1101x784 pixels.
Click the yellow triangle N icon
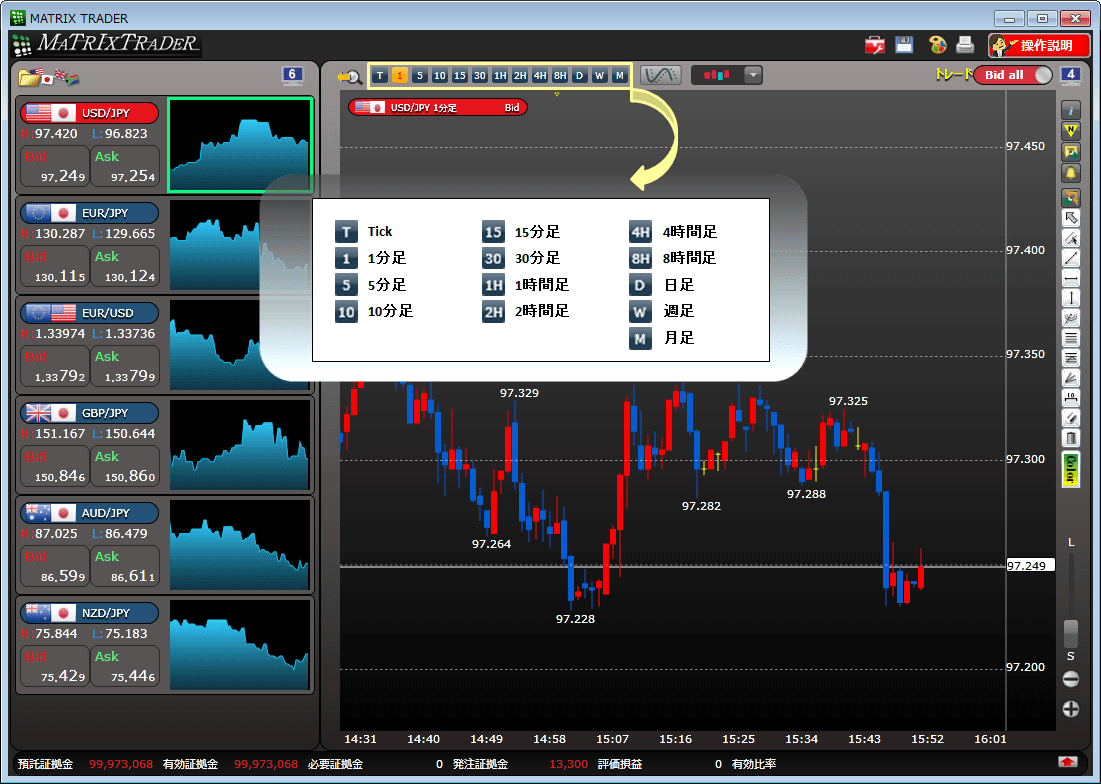coord(1071,131)
